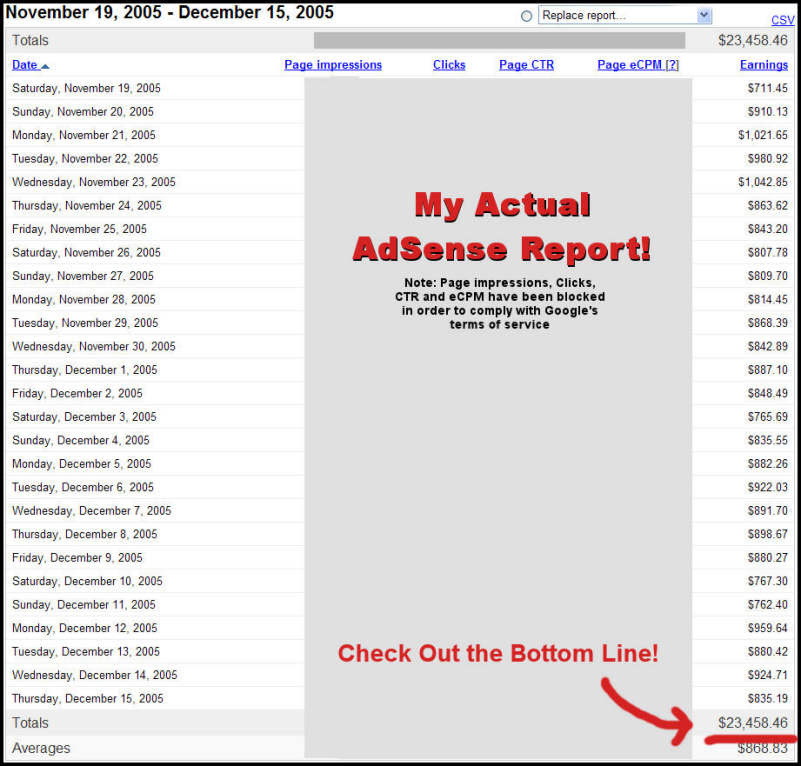Image resolution: width=801 pixels, height=766 pixels.
Task: Click the $1,042.85 earnings value
Action: tap(763, 182)
